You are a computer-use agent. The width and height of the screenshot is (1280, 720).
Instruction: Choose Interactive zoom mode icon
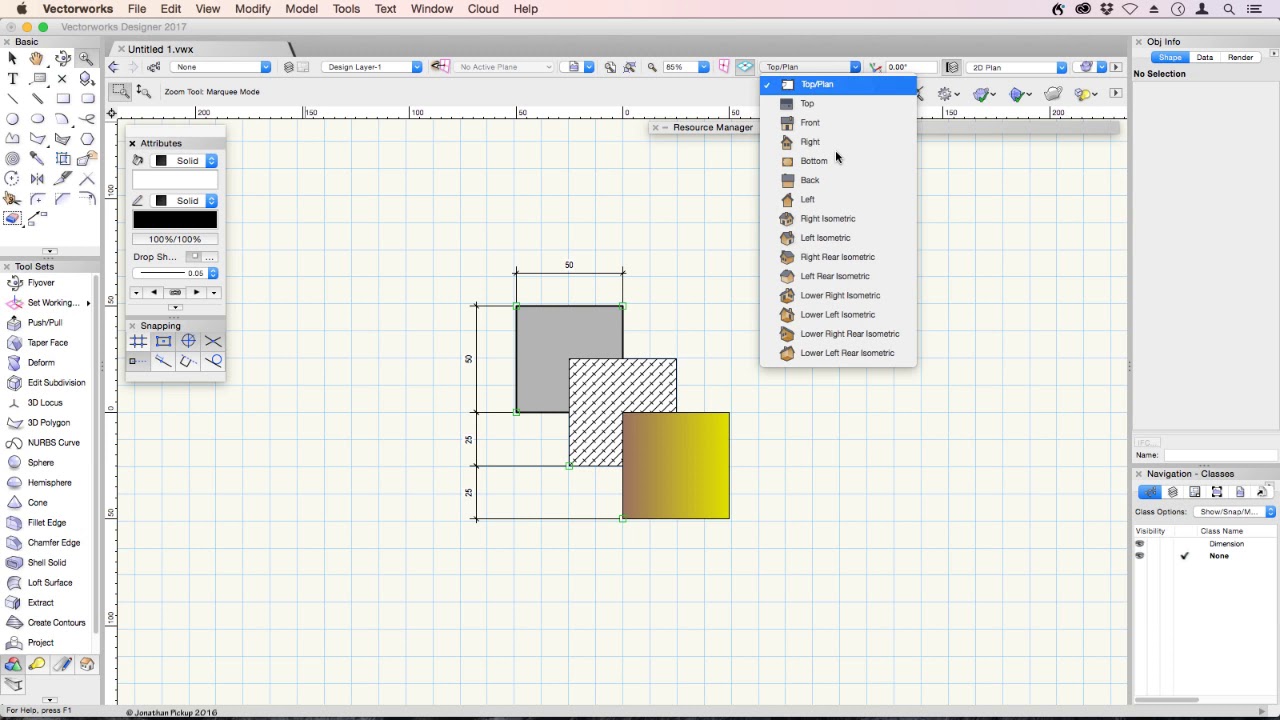(144, 91)
